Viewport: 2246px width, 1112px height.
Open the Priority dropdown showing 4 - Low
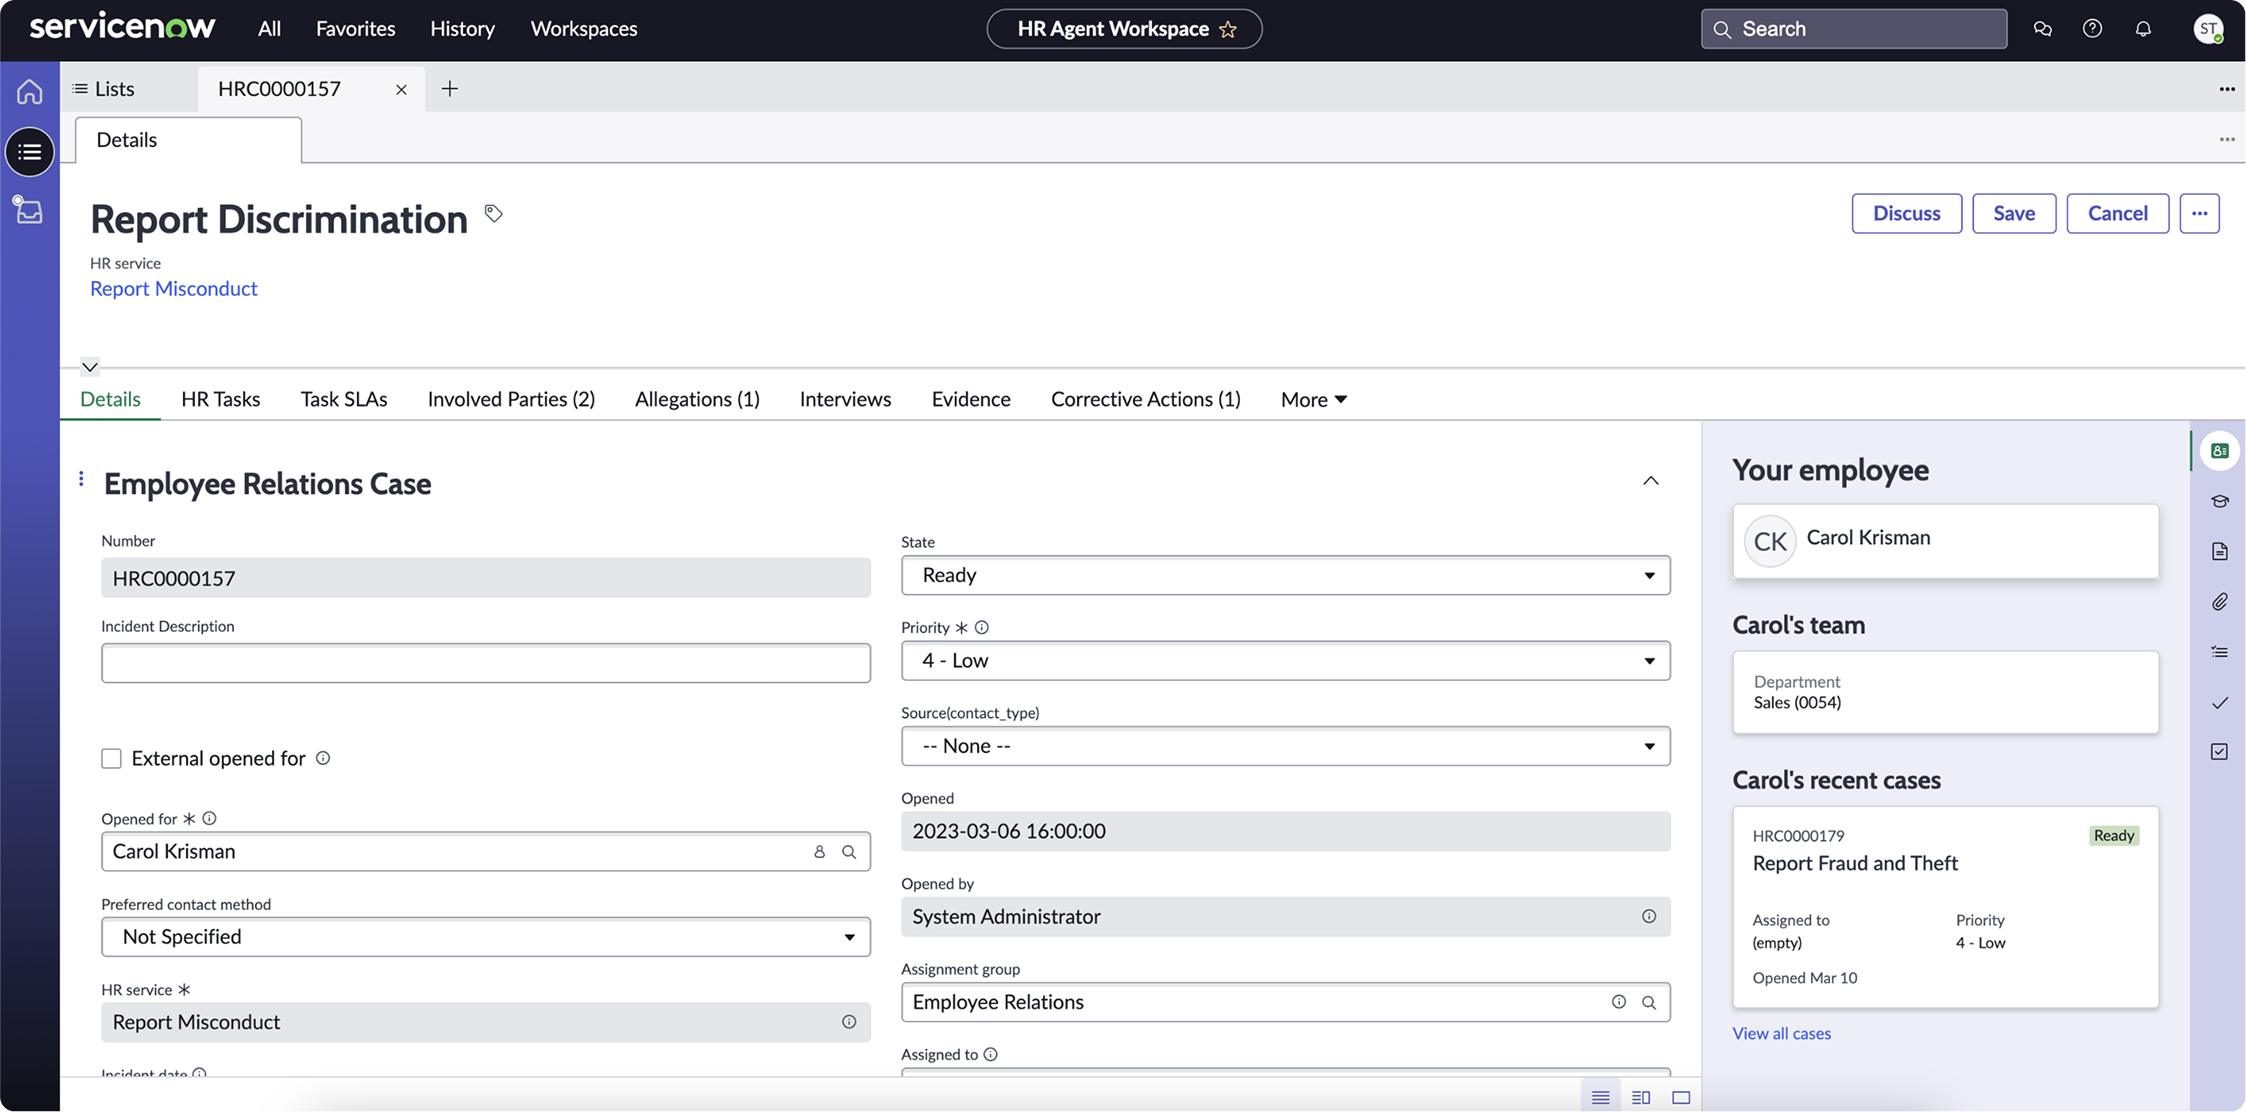(1285, 661)
